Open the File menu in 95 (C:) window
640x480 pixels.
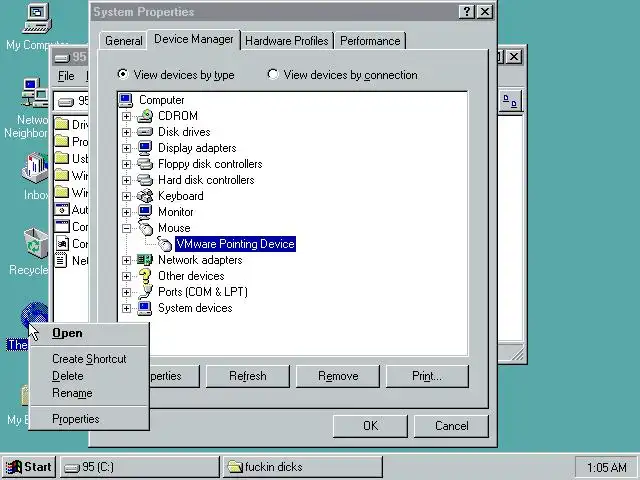[x=66, y=76]
